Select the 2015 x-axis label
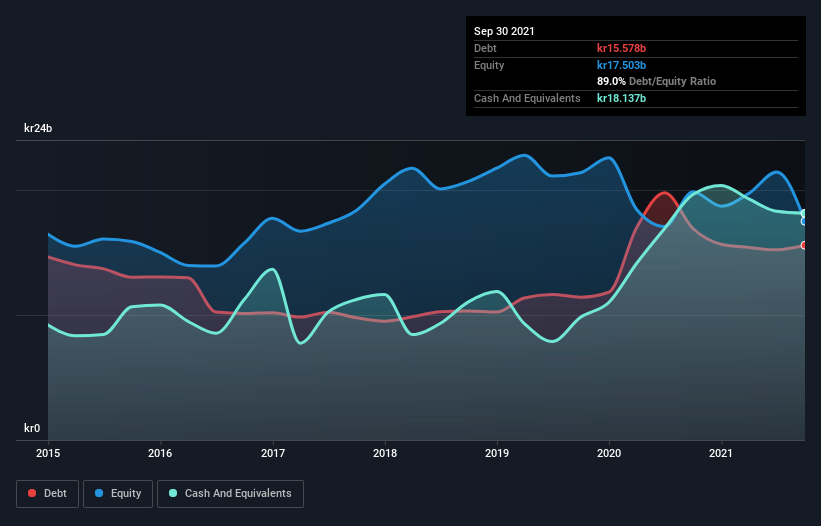This screenshot has height=526, width=821. point(48,453)
